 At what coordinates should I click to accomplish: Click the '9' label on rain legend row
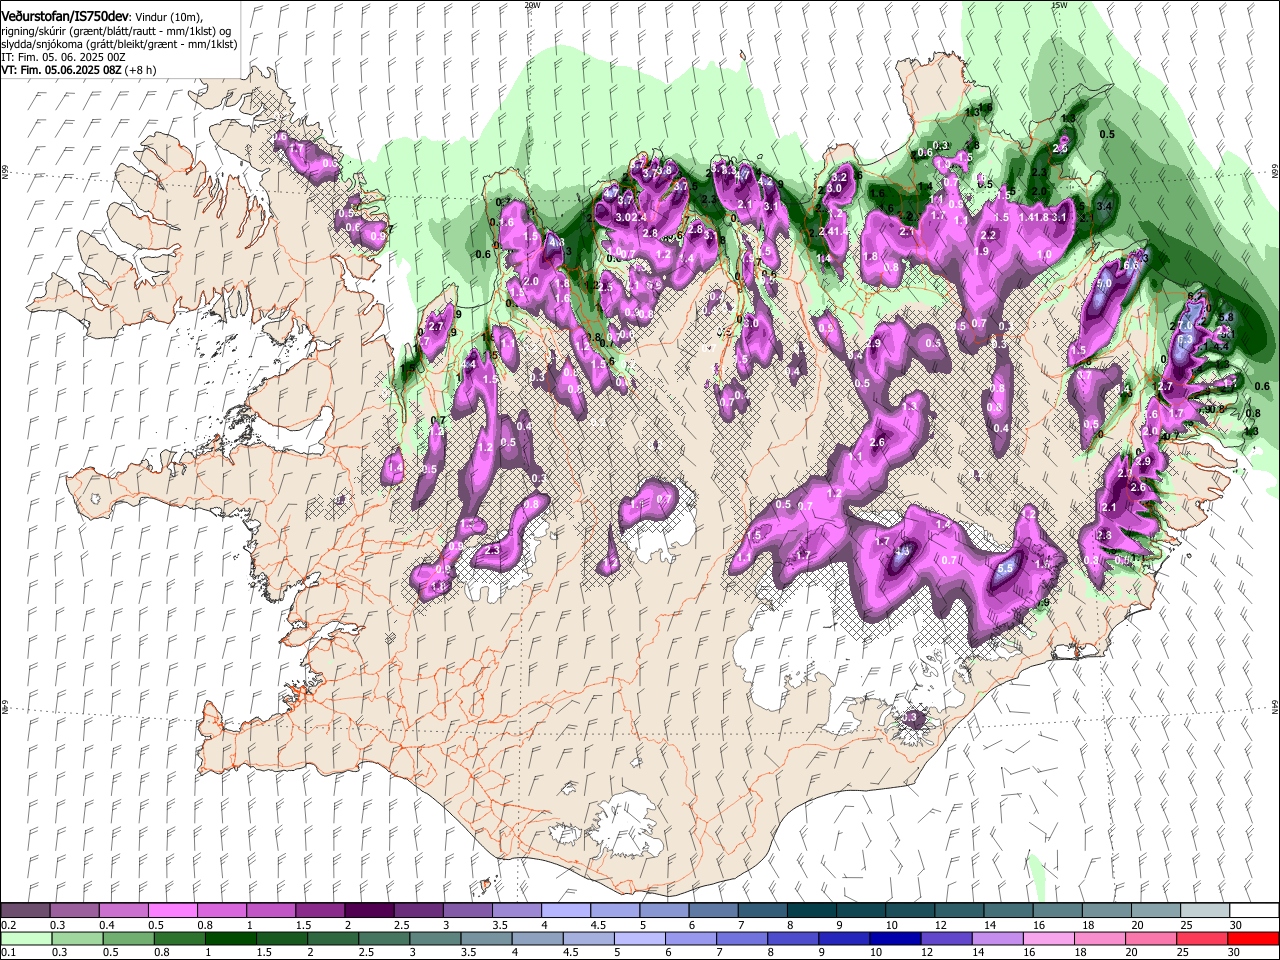coord(822,952)
